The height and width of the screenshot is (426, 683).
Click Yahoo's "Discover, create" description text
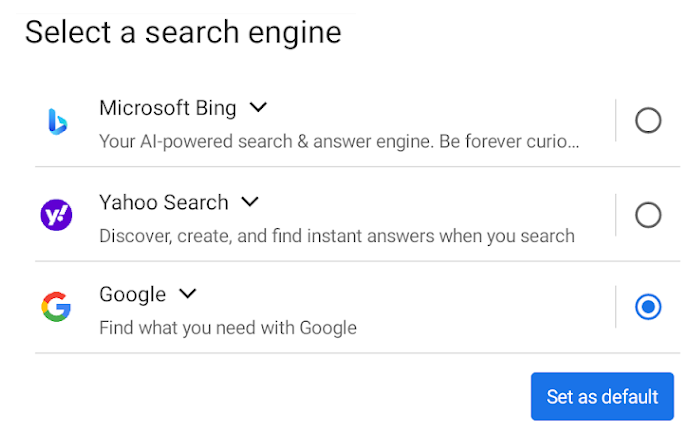336,236
